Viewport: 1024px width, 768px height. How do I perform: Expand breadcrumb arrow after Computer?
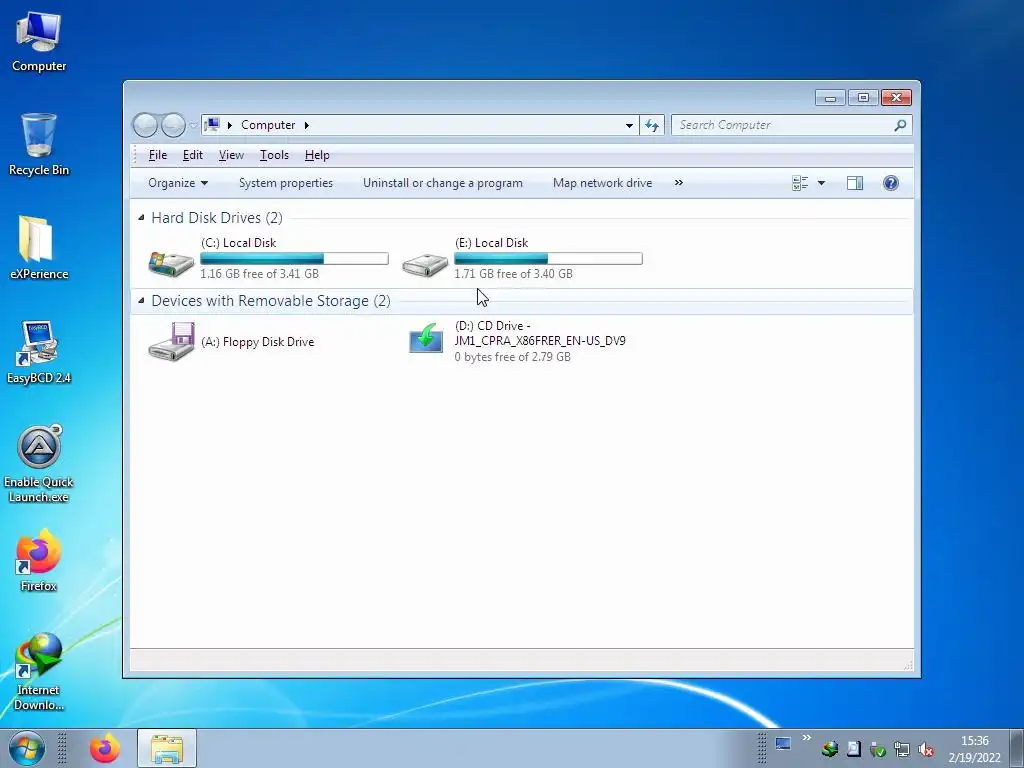[306, 125]
